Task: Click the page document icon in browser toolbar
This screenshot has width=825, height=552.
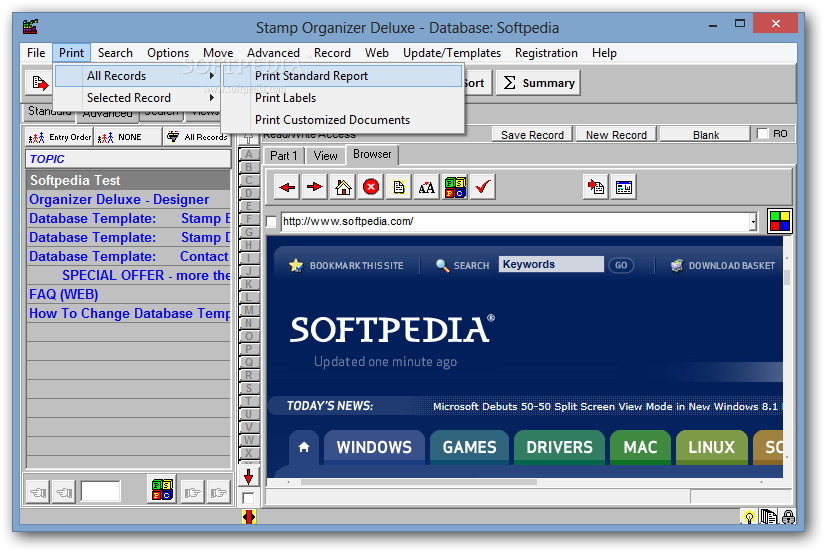Action: coord(399,187)
